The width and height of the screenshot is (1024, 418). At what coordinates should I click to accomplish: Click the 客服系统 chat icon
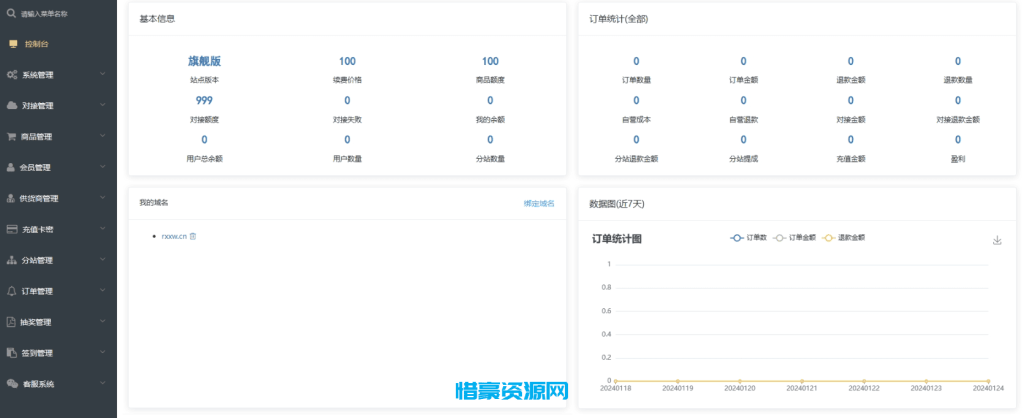click(12, 384)
